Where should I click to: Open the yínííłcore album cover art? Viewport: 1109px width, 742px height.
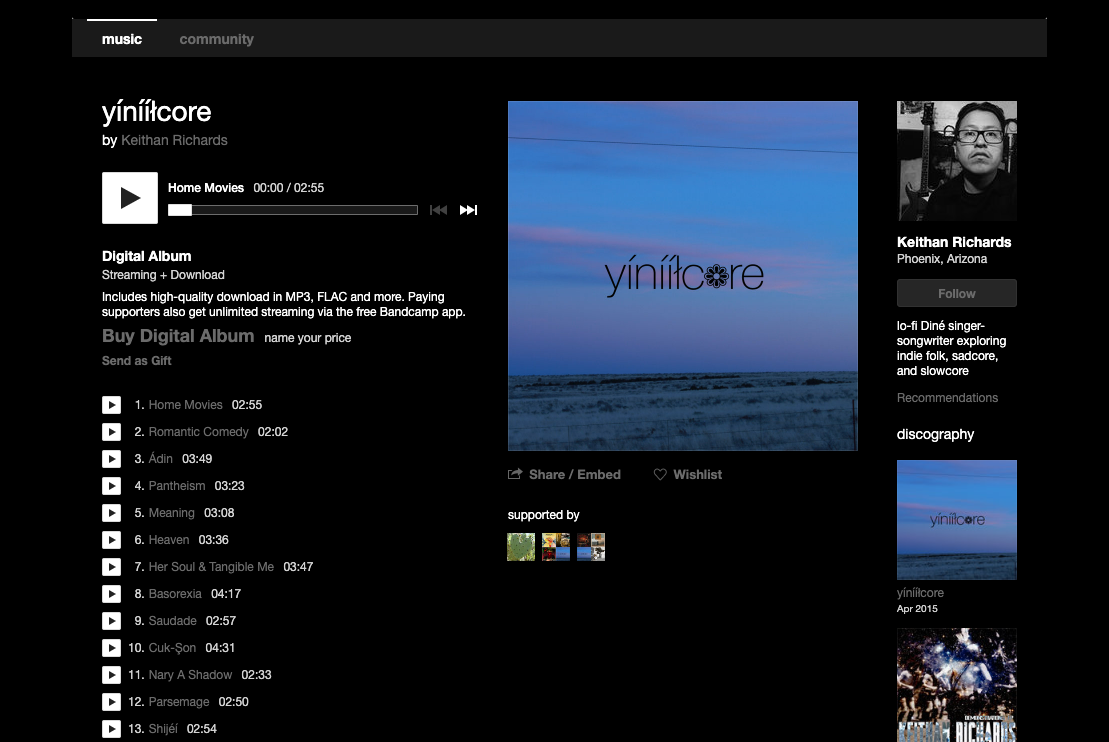click(682, 276)
